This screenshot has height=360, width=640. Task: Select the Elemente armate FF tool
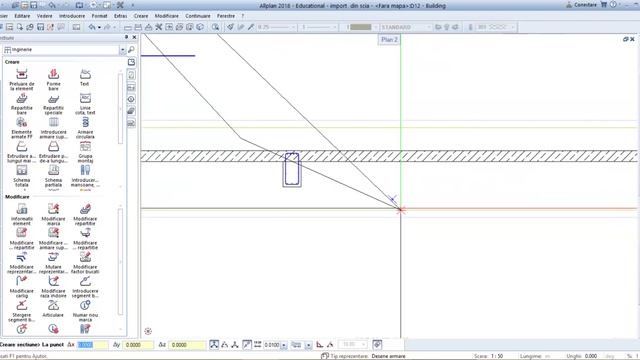tap(22, 128)
